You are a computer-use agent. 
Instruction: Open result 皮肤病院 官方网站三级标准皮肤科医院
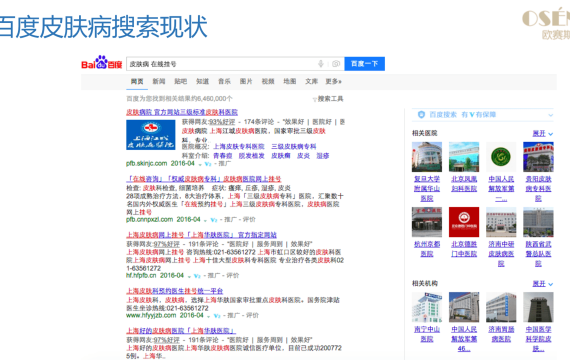click(x=182, y=112)
